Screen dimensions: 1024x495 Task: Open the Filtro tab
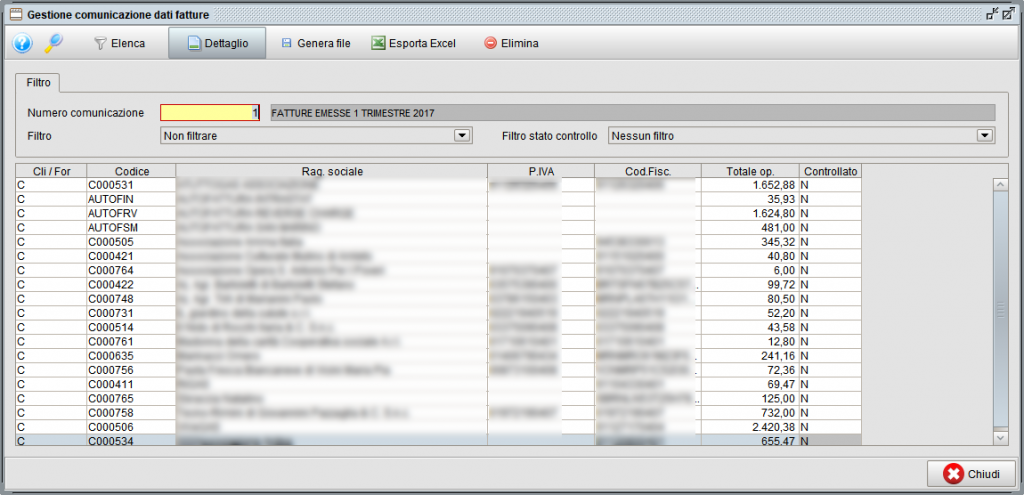39,82
